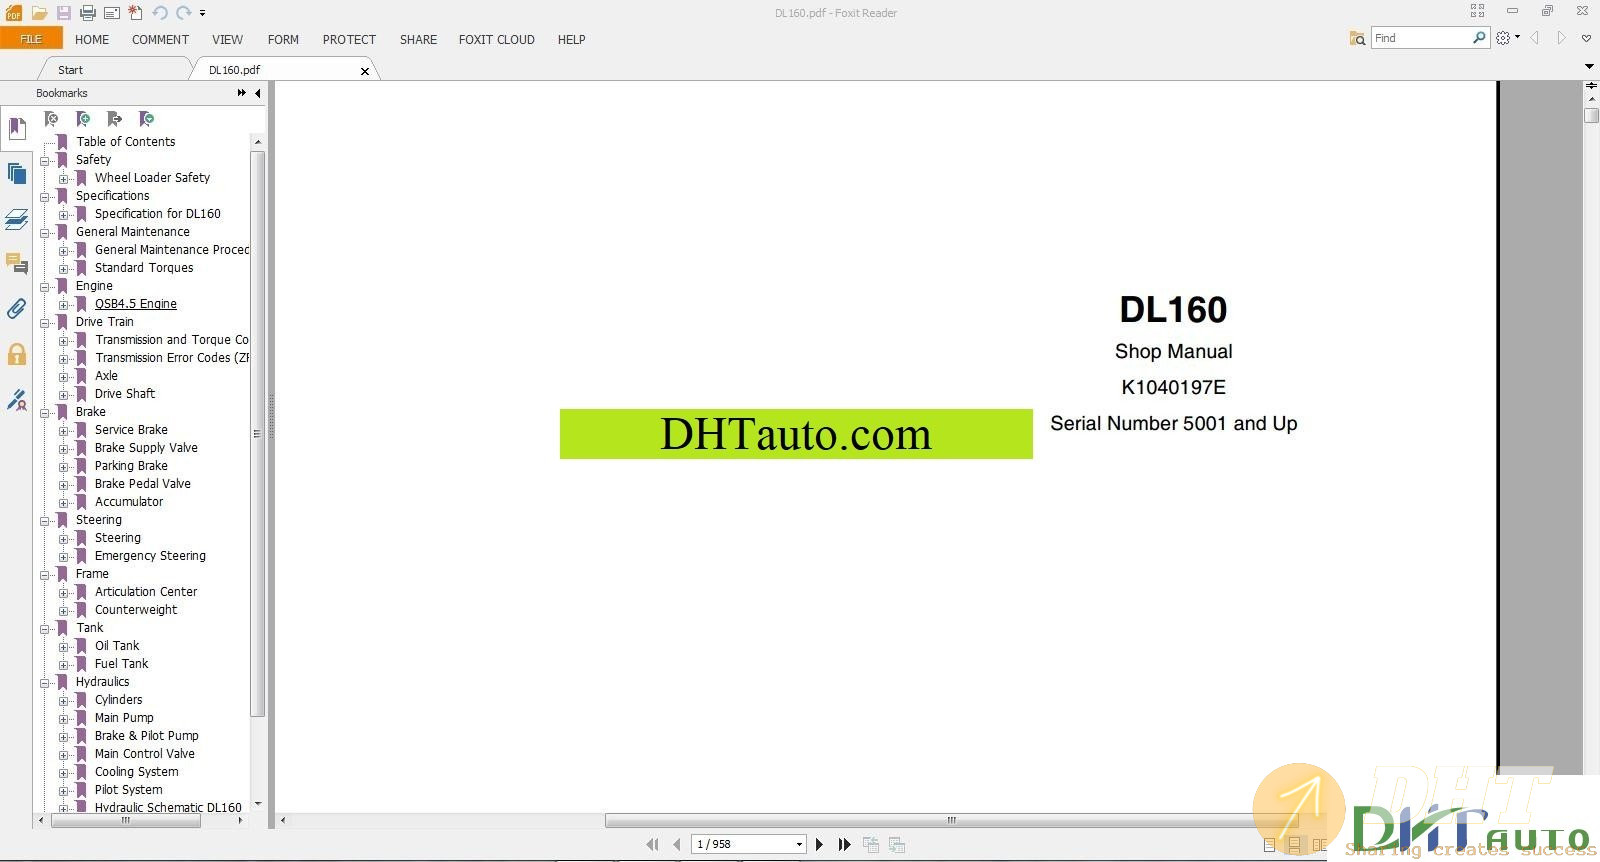Click the horizontal scrollbar under the document
Screen dimensions: 1600x862
point(950,820)
